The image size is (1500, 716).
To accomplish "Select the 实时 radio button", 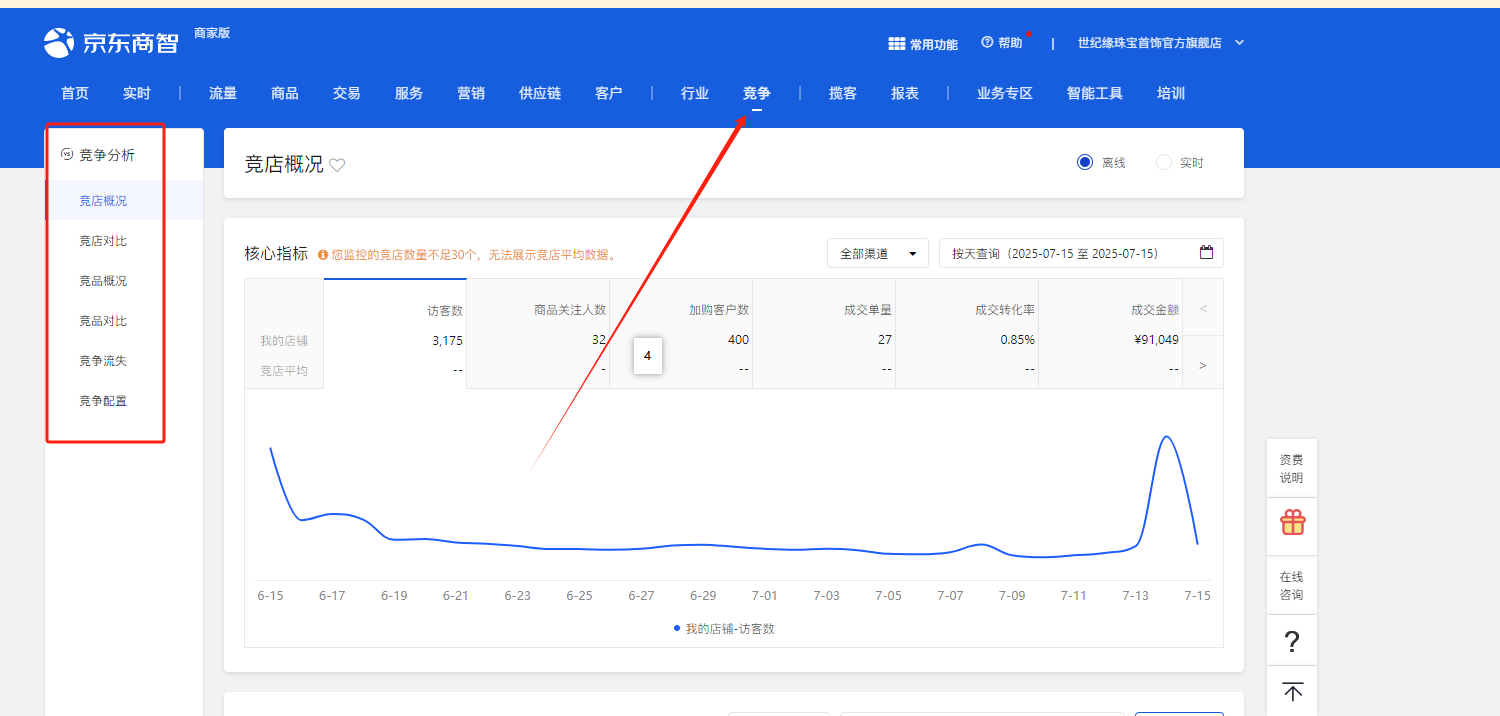I will point(1163,162).
